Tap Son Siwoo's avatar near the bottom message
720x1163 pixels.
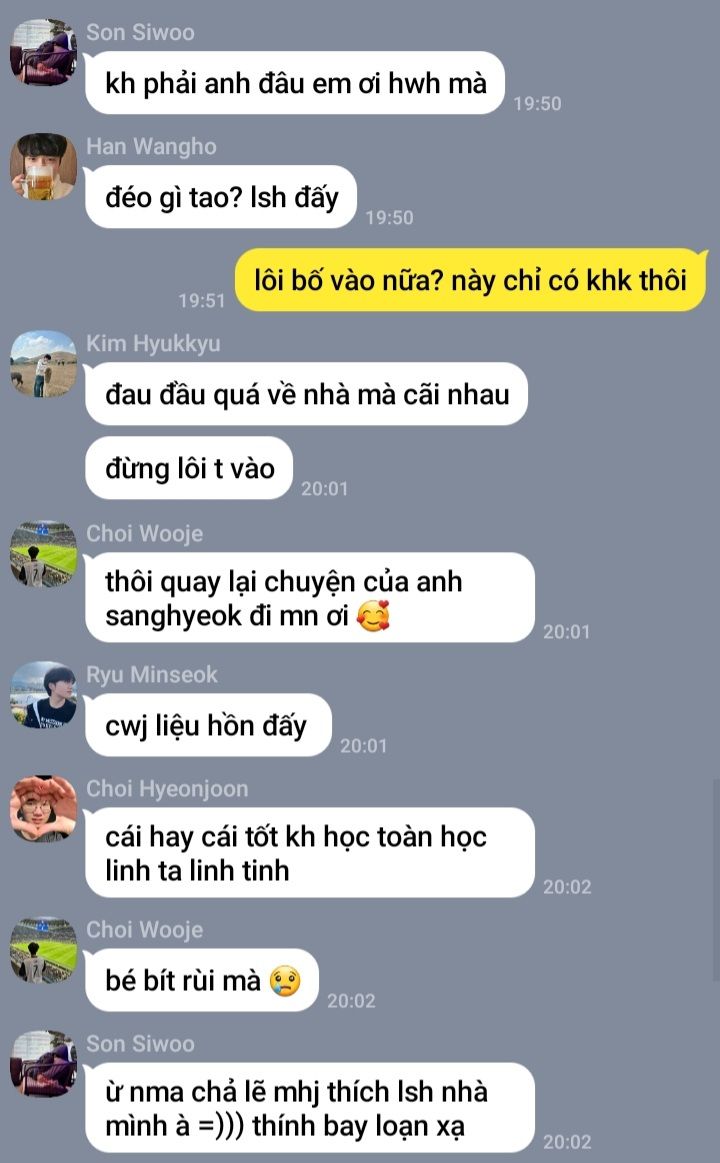click(43, 1064)
